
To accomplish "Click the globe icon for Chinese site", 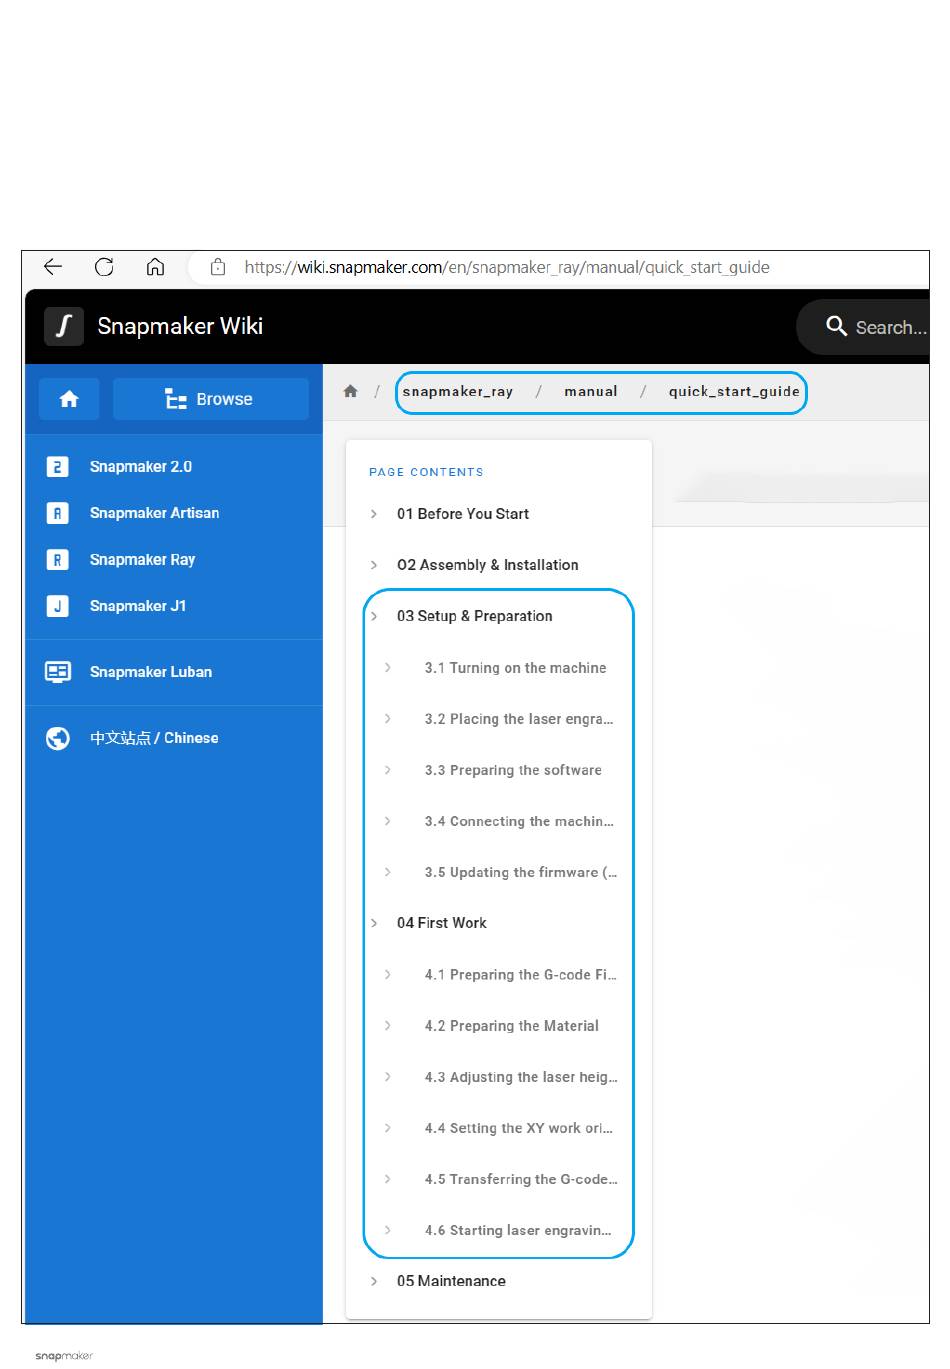I will point(58,738).
